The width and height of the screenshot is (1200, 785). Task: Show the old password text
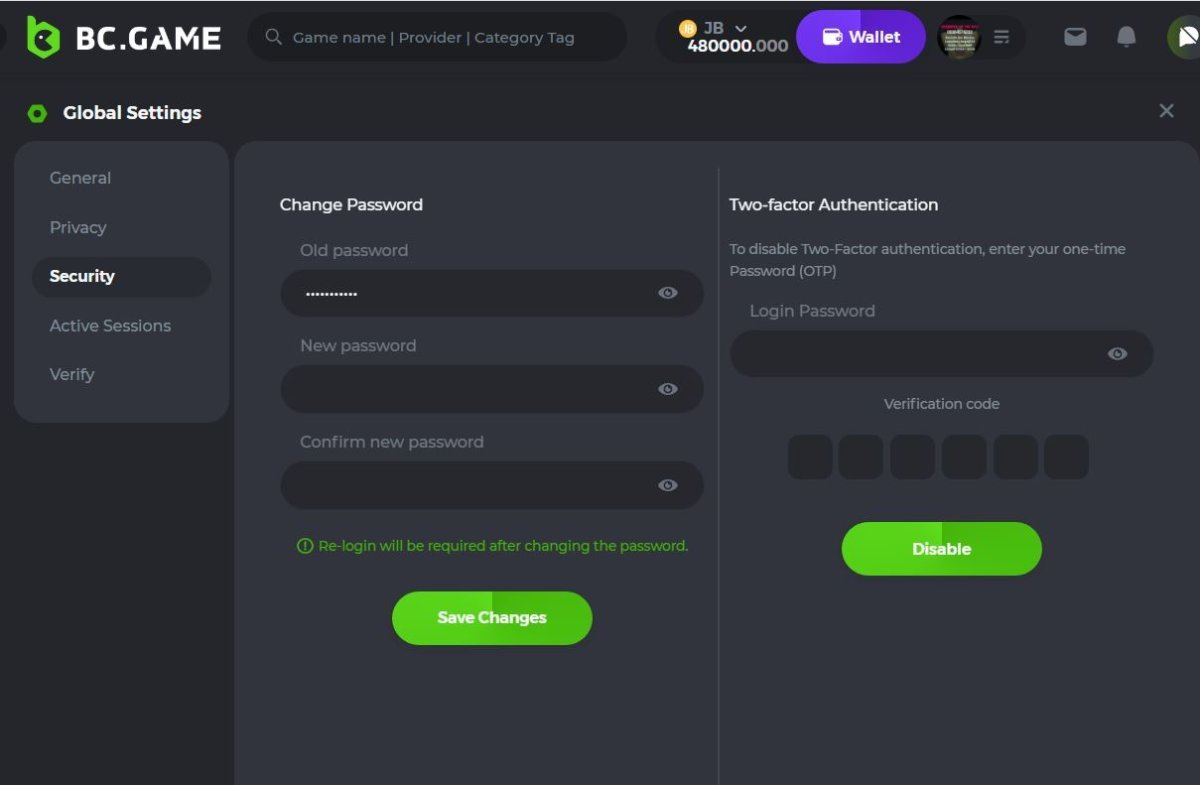(x=668, y=293)
